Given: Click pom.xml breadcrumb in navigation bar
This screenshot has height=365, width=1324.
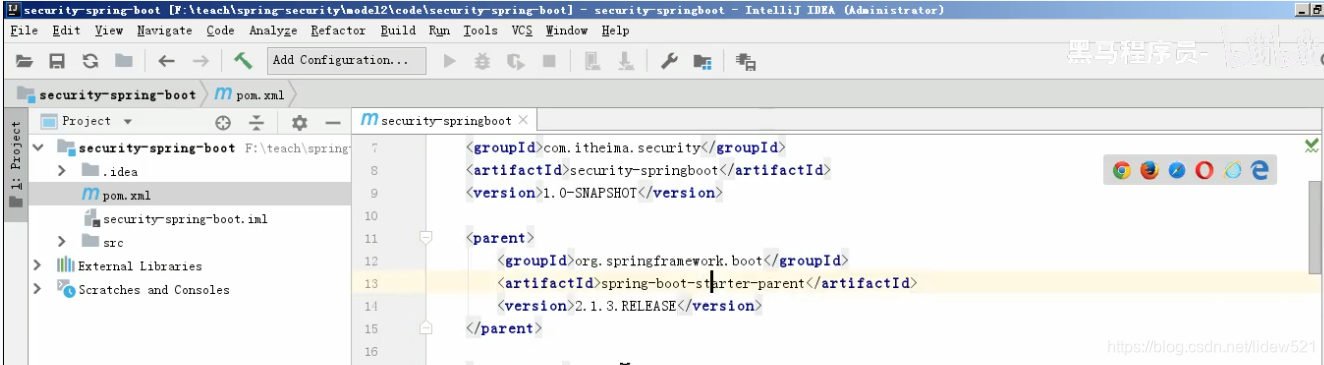Looking at the screenshot, I should (250, 95).
